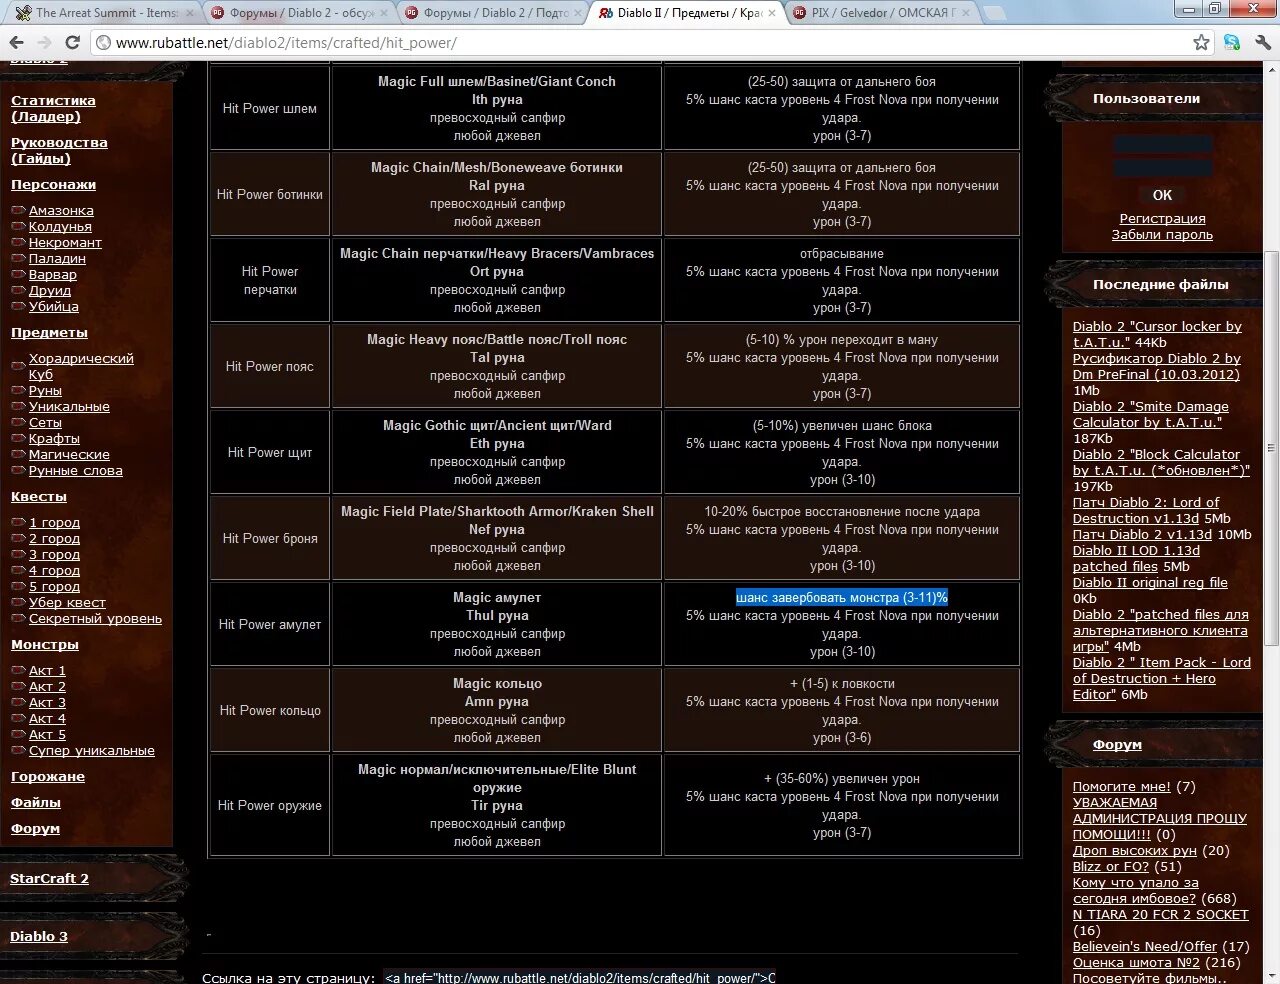Open the Diablo 3 section
Viewport: 1280px width, 984px height.
(39, 937)
